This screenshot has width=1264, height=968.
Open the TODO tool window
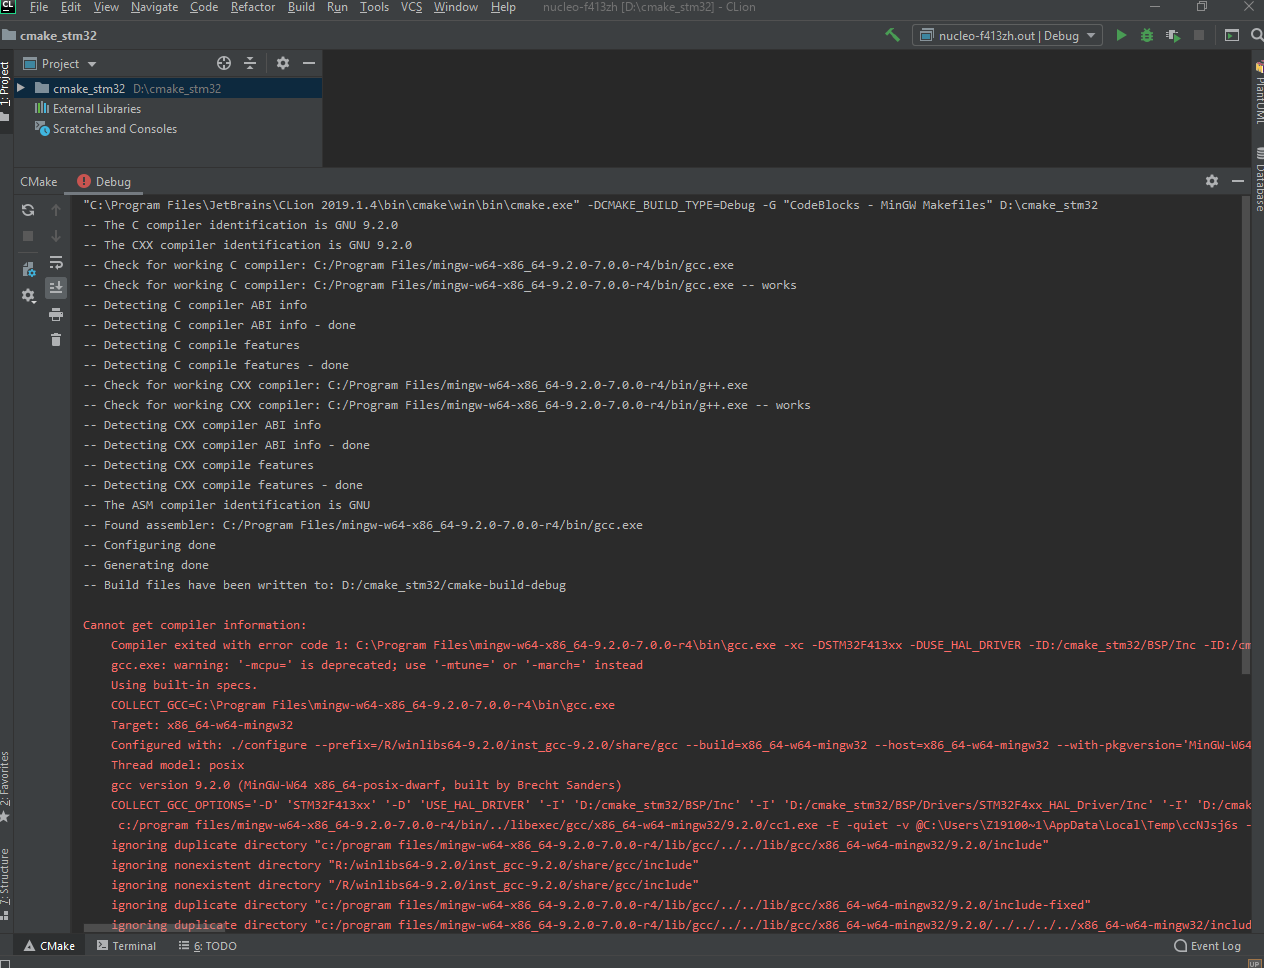[x=208, y=946]
